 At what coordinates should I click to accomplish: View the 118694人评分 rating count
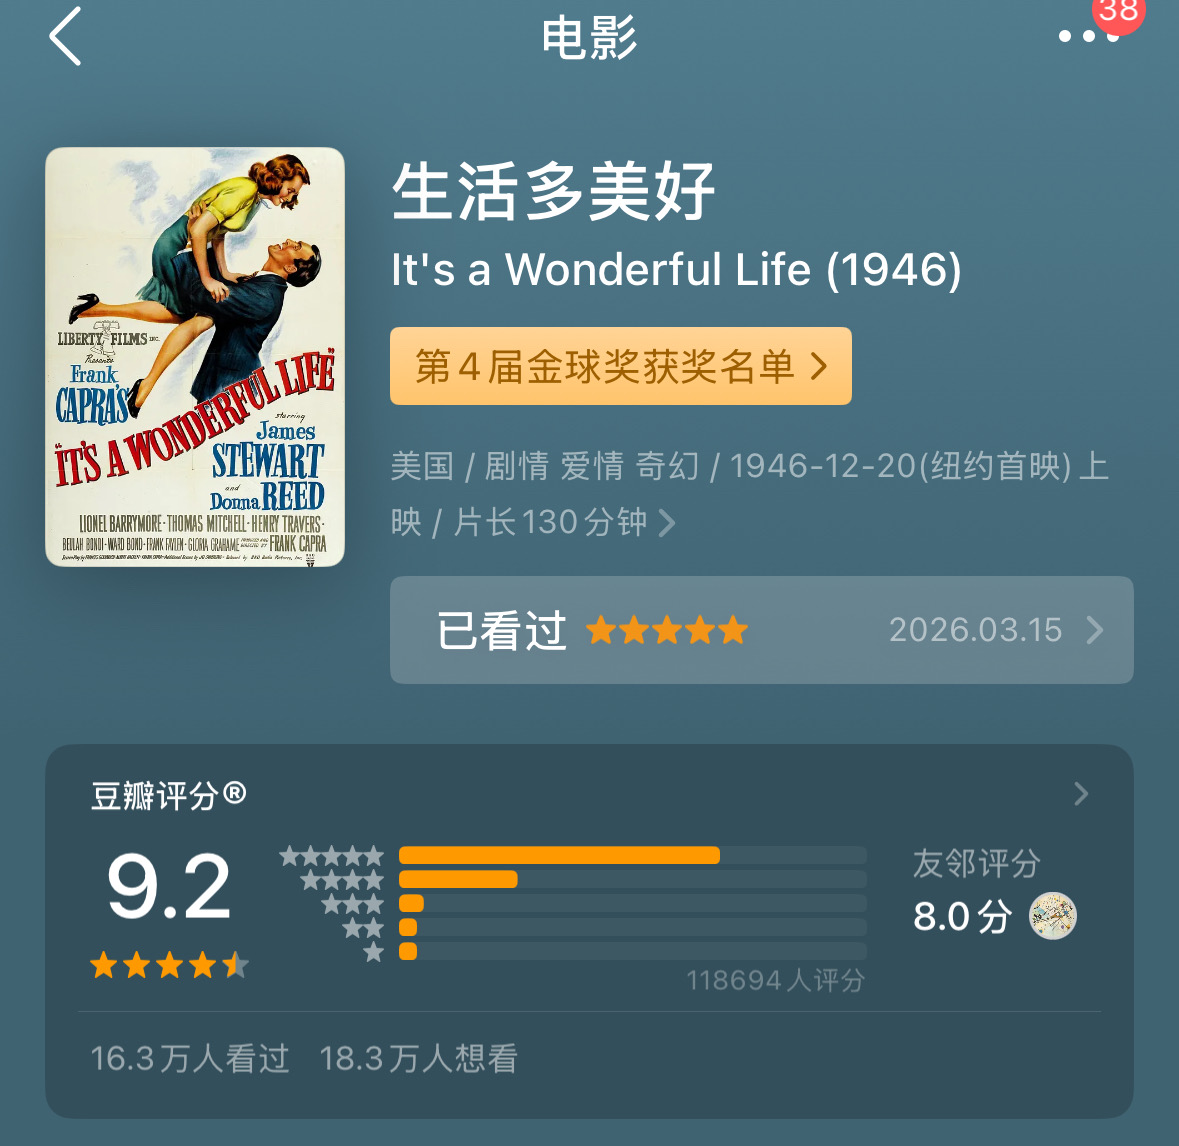[x=775, y=980]
